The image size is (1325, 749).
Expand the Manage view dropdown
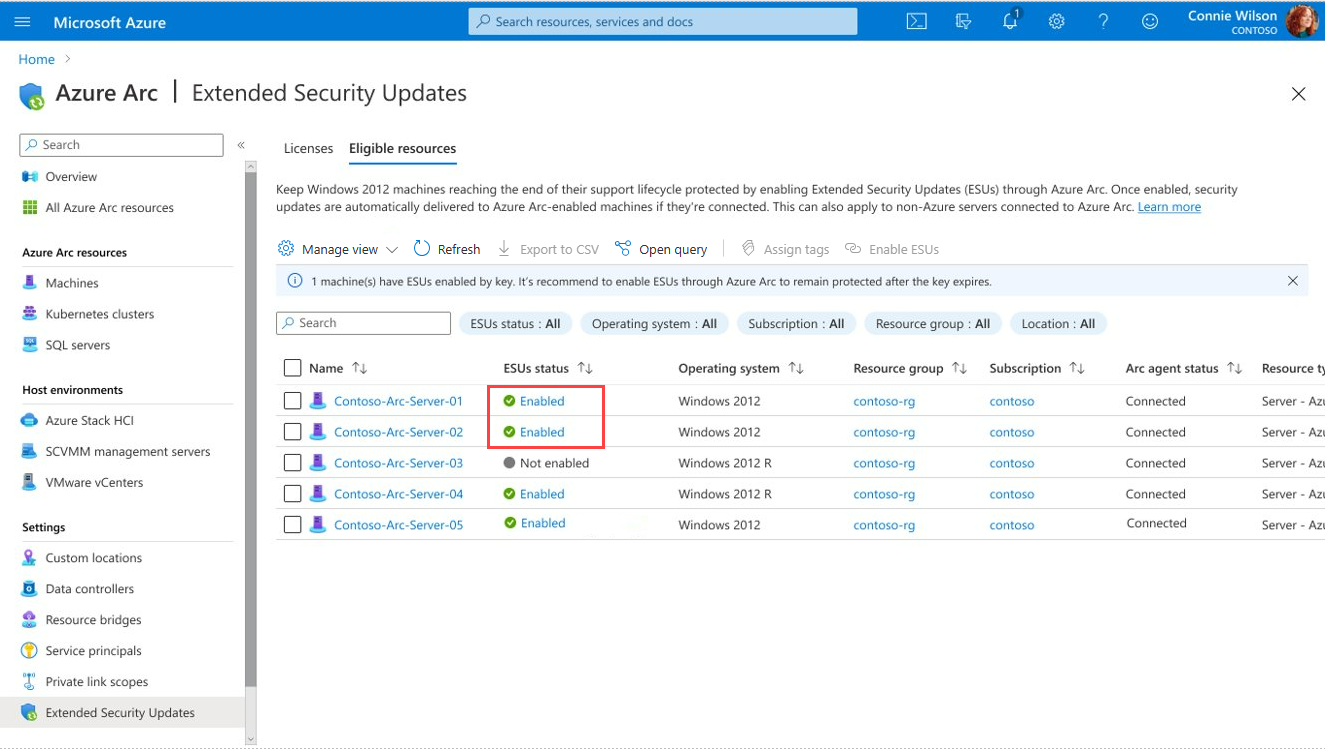[338, 249]
